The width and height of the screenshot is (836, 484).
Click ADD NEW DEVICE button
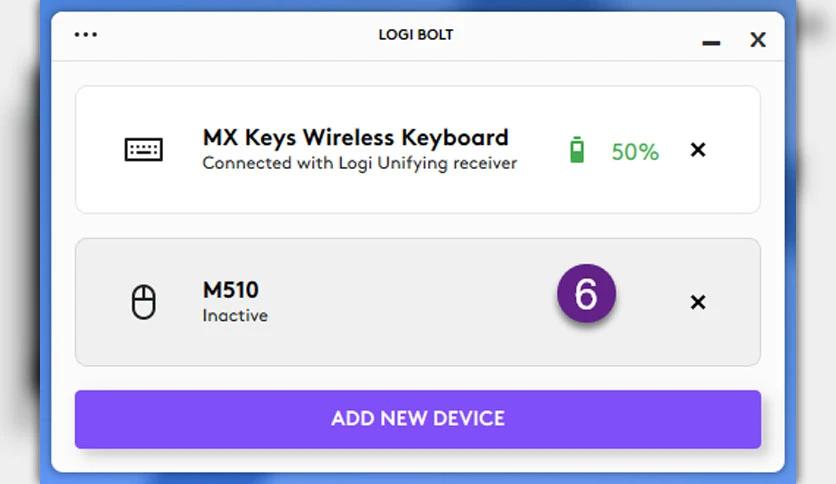(x=418, y=419)
